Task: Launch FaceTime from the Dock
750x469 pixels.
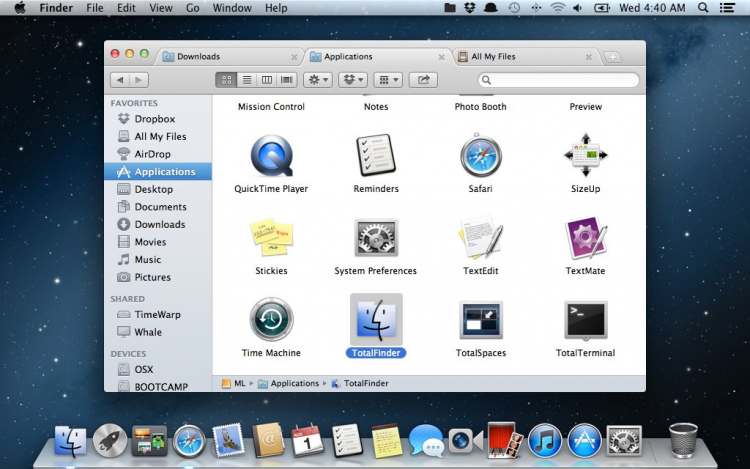Action: pyautogui.click(x=465, y=440)
